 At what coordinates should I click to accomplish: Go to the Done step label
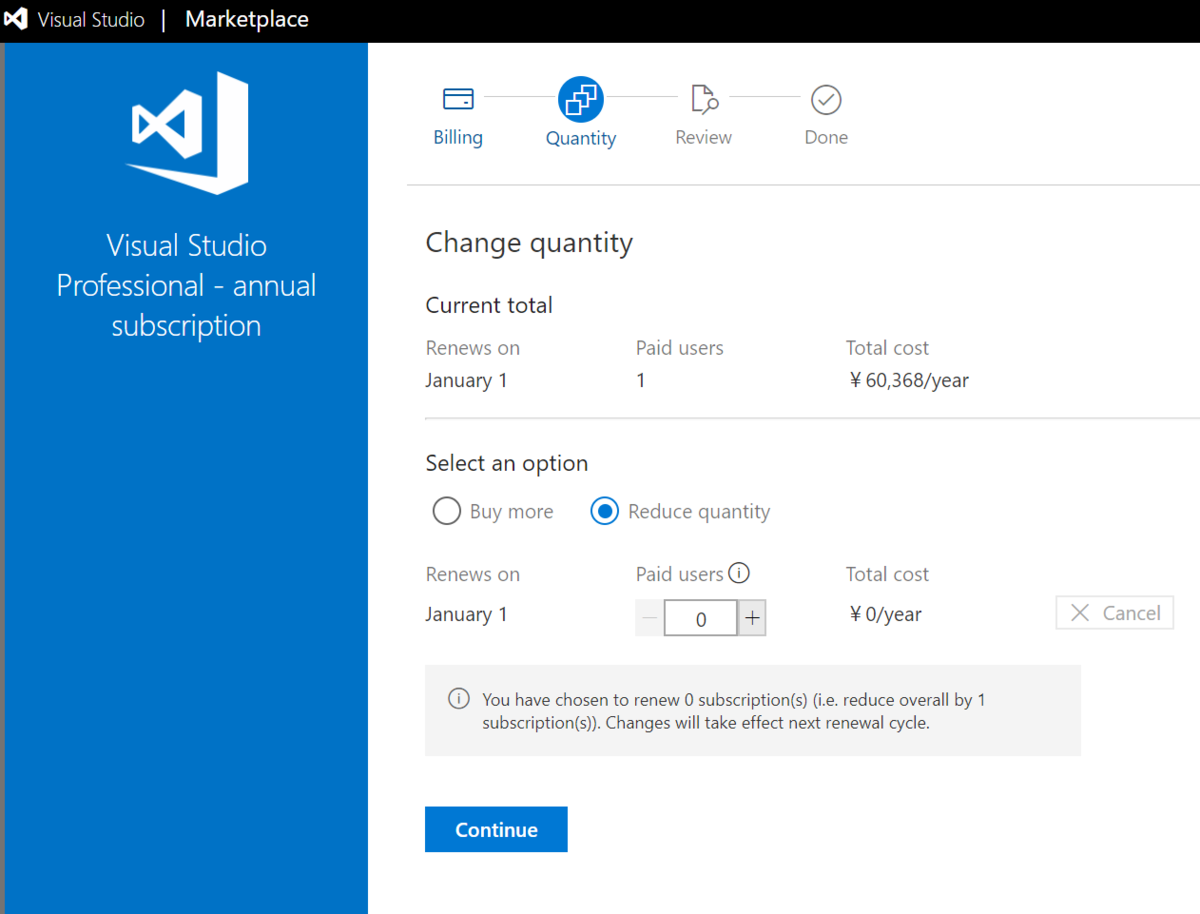click(826, 138)
